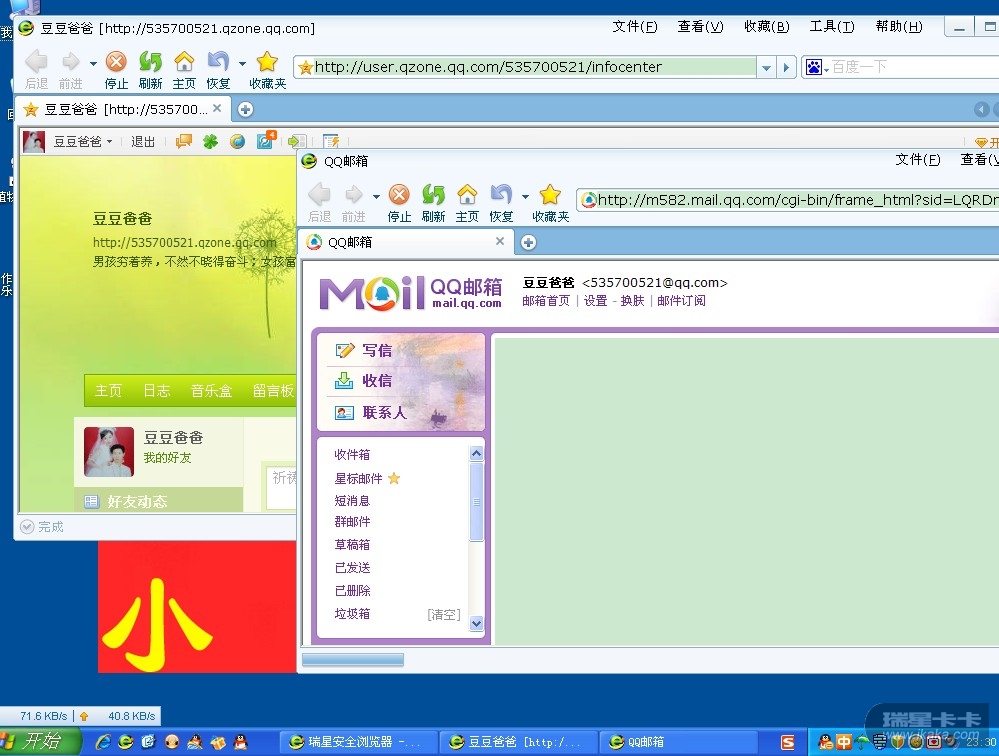This screenshot has width=999, height=756.
Task: Click Forward (前进) arrow in QQ邮箱 browser window
Action: [x=354, y=194]
